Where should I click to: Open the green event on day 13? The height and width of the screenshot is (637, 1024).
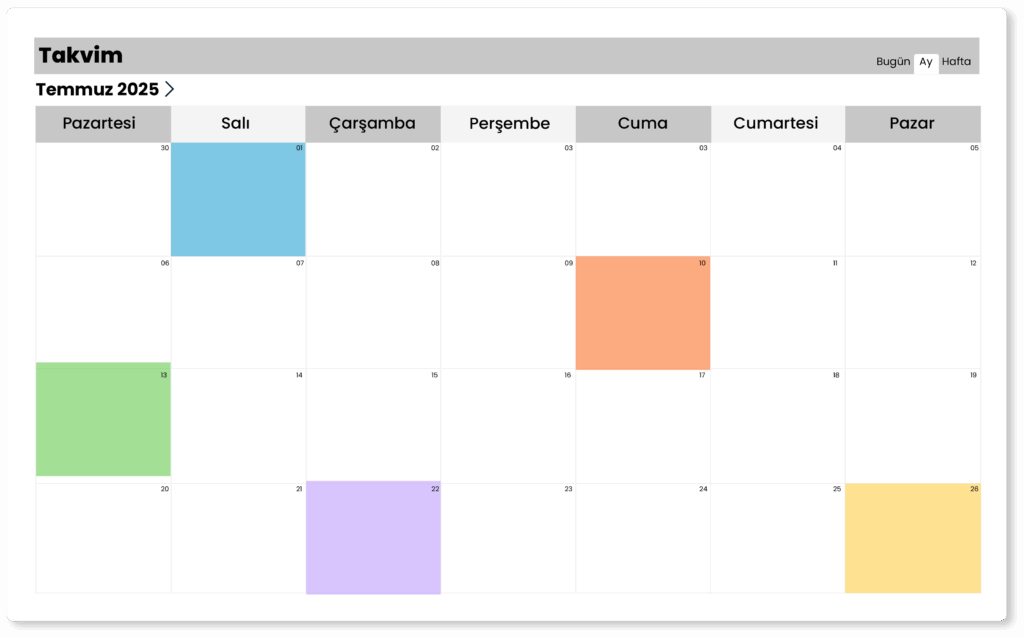[103, 419]
